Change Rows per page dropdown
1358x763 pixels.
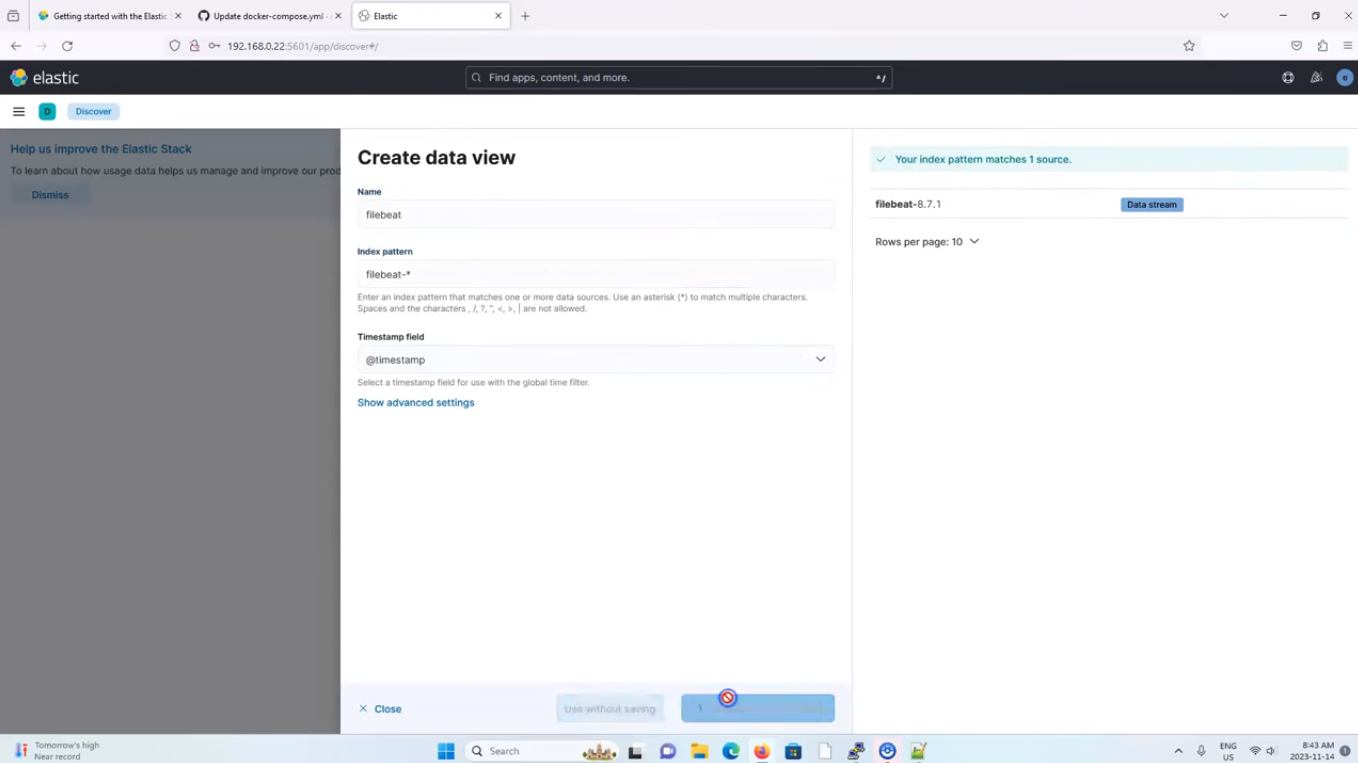[x=927, y=242]
